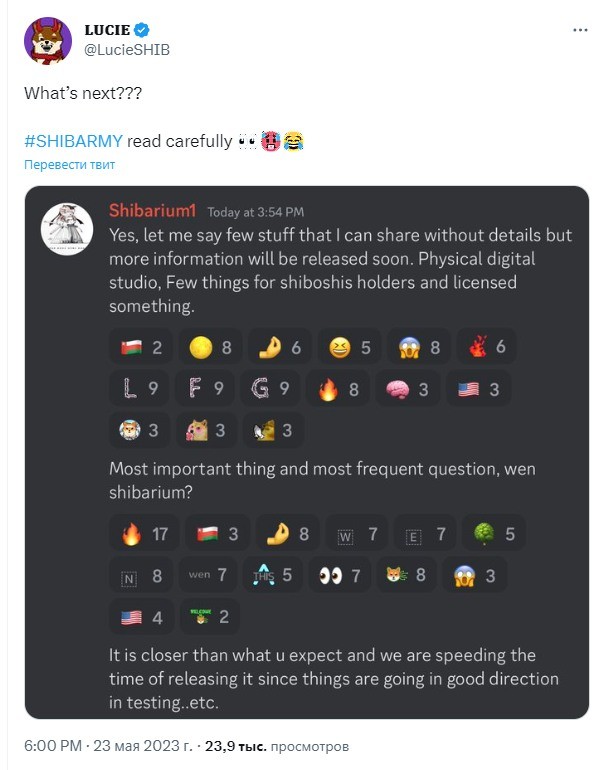This screenshot has width=603, height=770.
Task: Toggle the brain emoji reaction with count 3
Action: click(x=408, y=389)
